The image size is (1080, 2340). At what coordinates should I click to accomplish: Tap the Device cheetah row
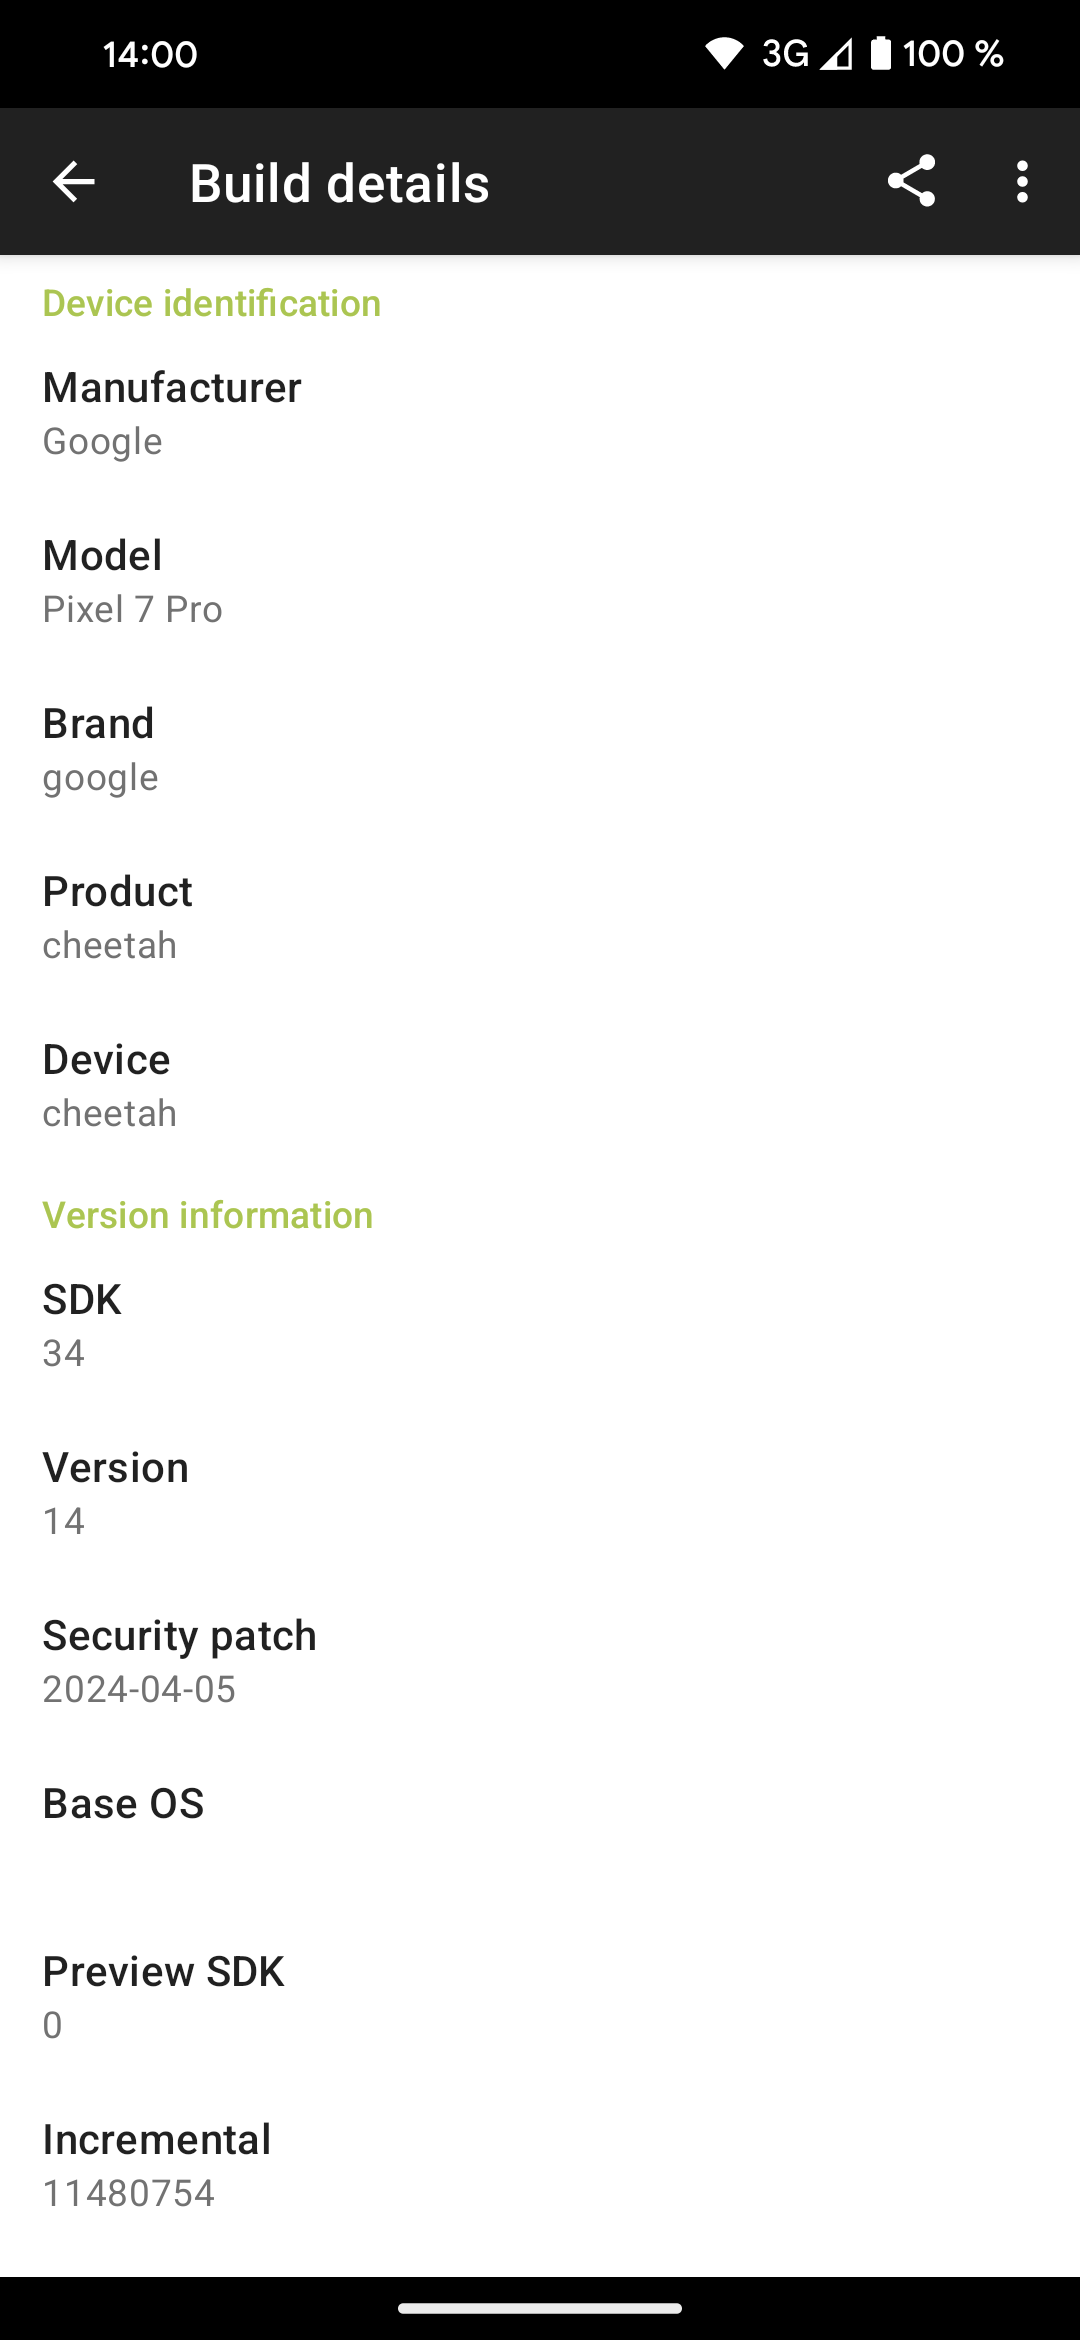pyautogui.click(x=540, y=1085)
